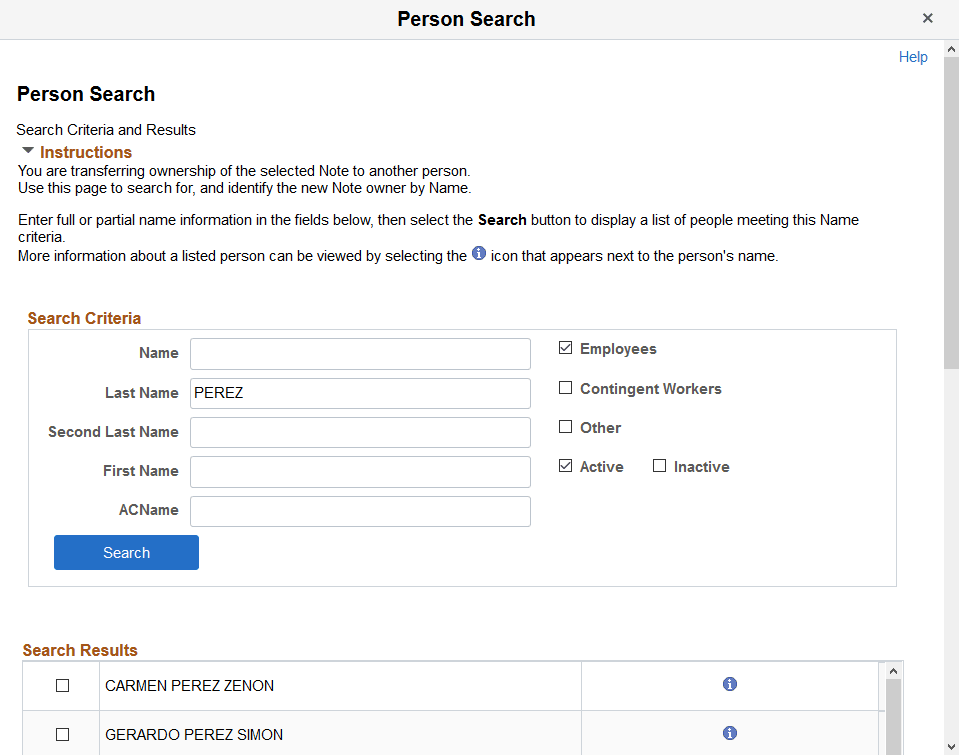Toggle the Active checkbox
959x756 pixels.
(x=566, y=466)
